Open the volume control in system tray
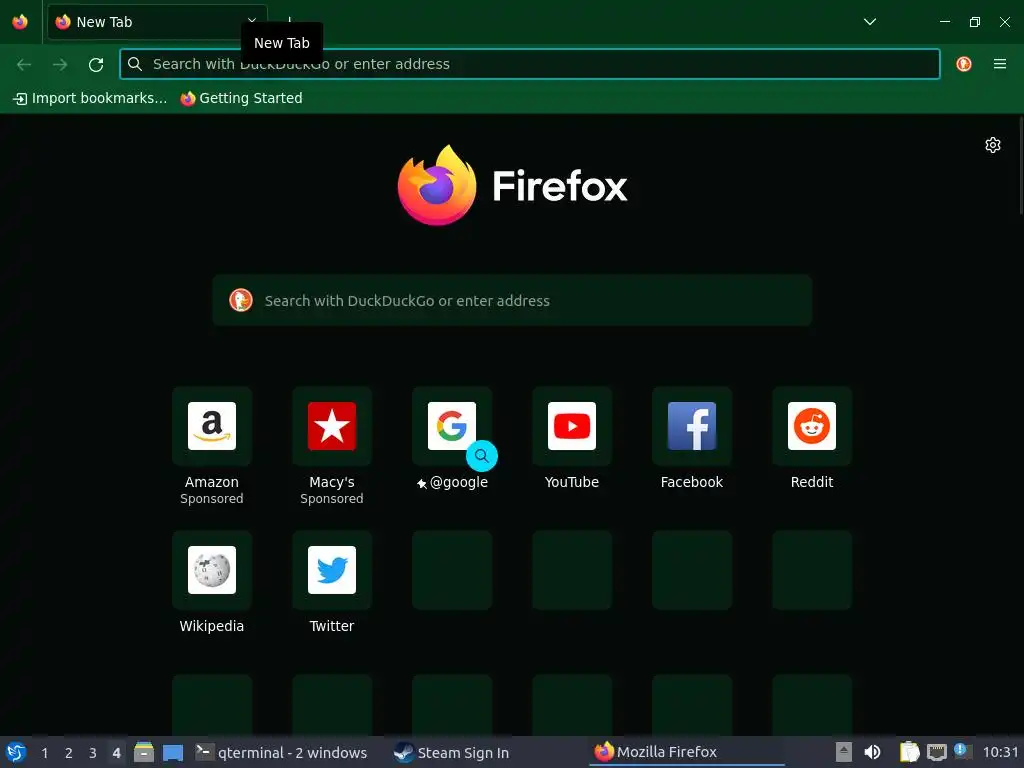This screenshot has width=1024, height=768. [x=872, y=752]
